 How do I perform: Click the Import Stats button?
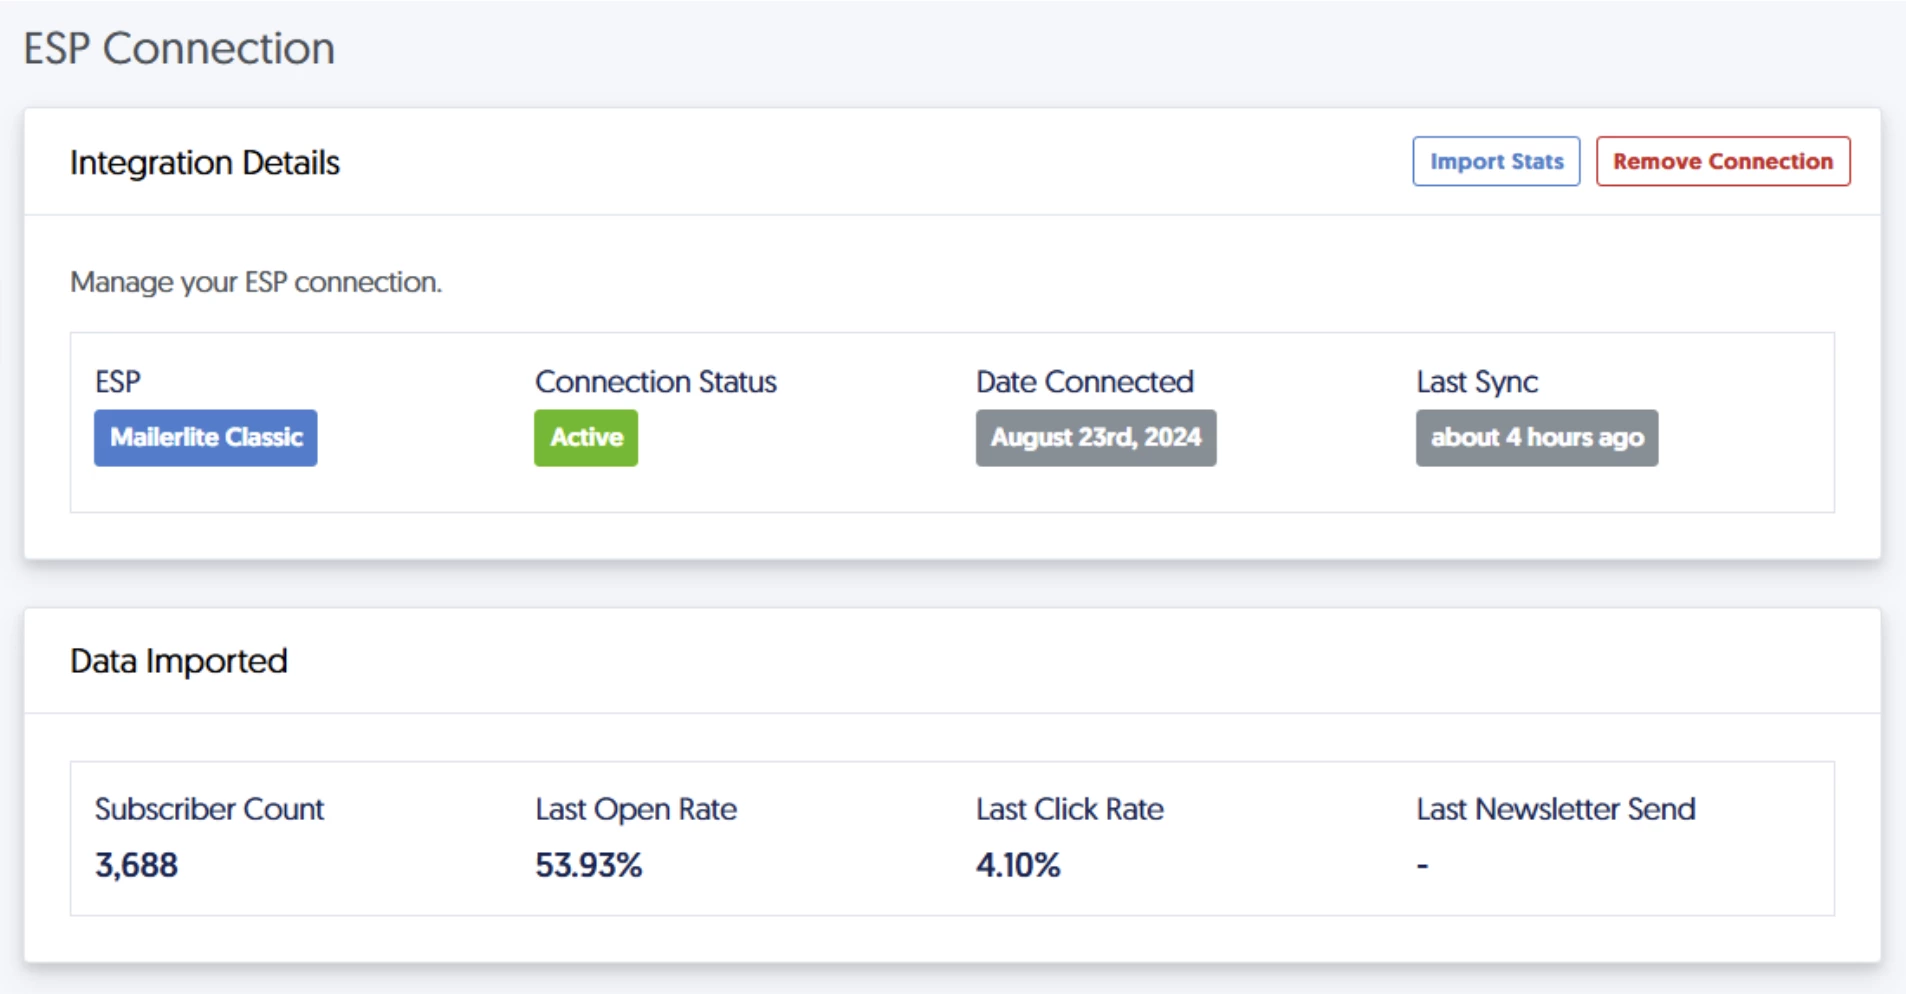[1495, 162]
